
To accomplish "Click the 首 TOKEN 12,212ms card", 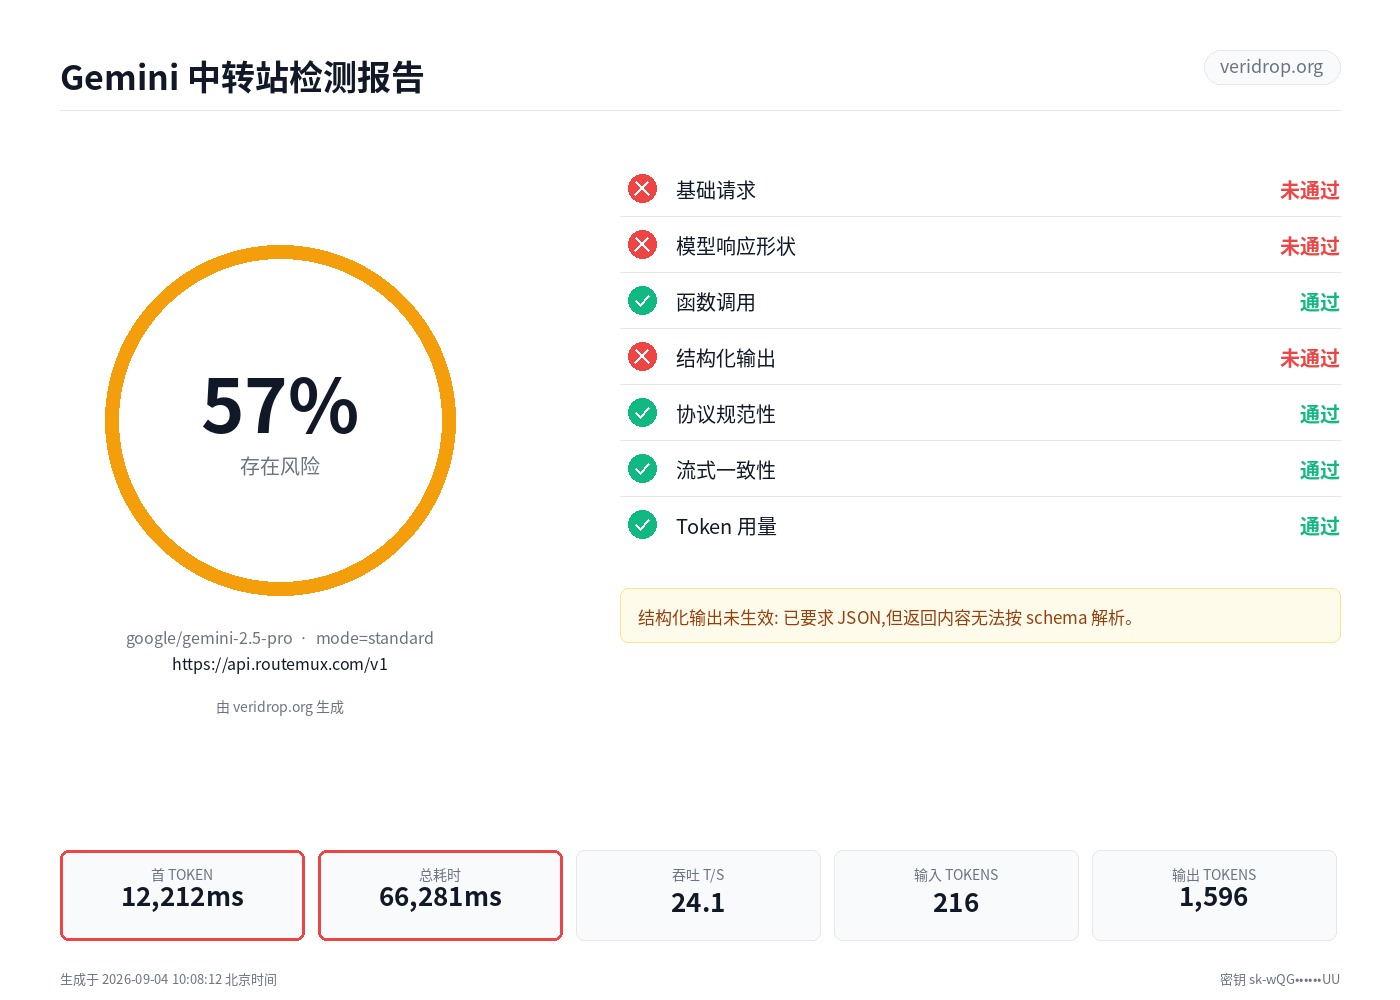I will pos(182,895).
